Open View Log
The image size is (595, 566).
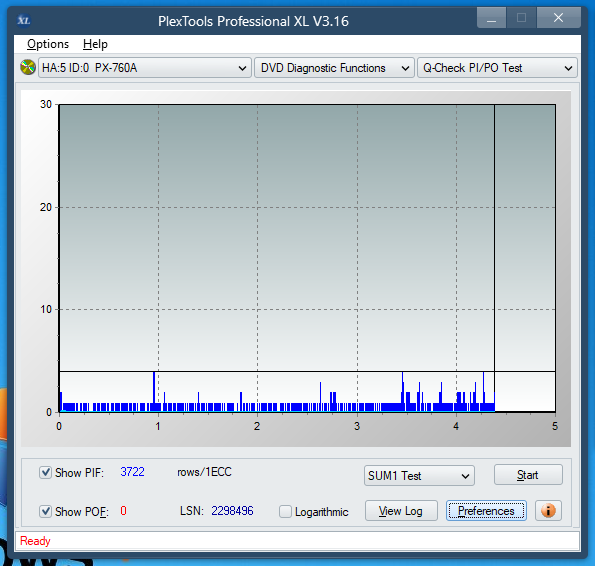(401, 511)
